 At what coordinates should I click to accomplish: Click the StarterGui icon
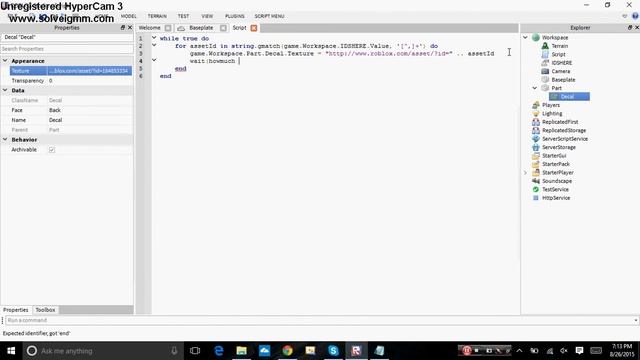[536, 156]
